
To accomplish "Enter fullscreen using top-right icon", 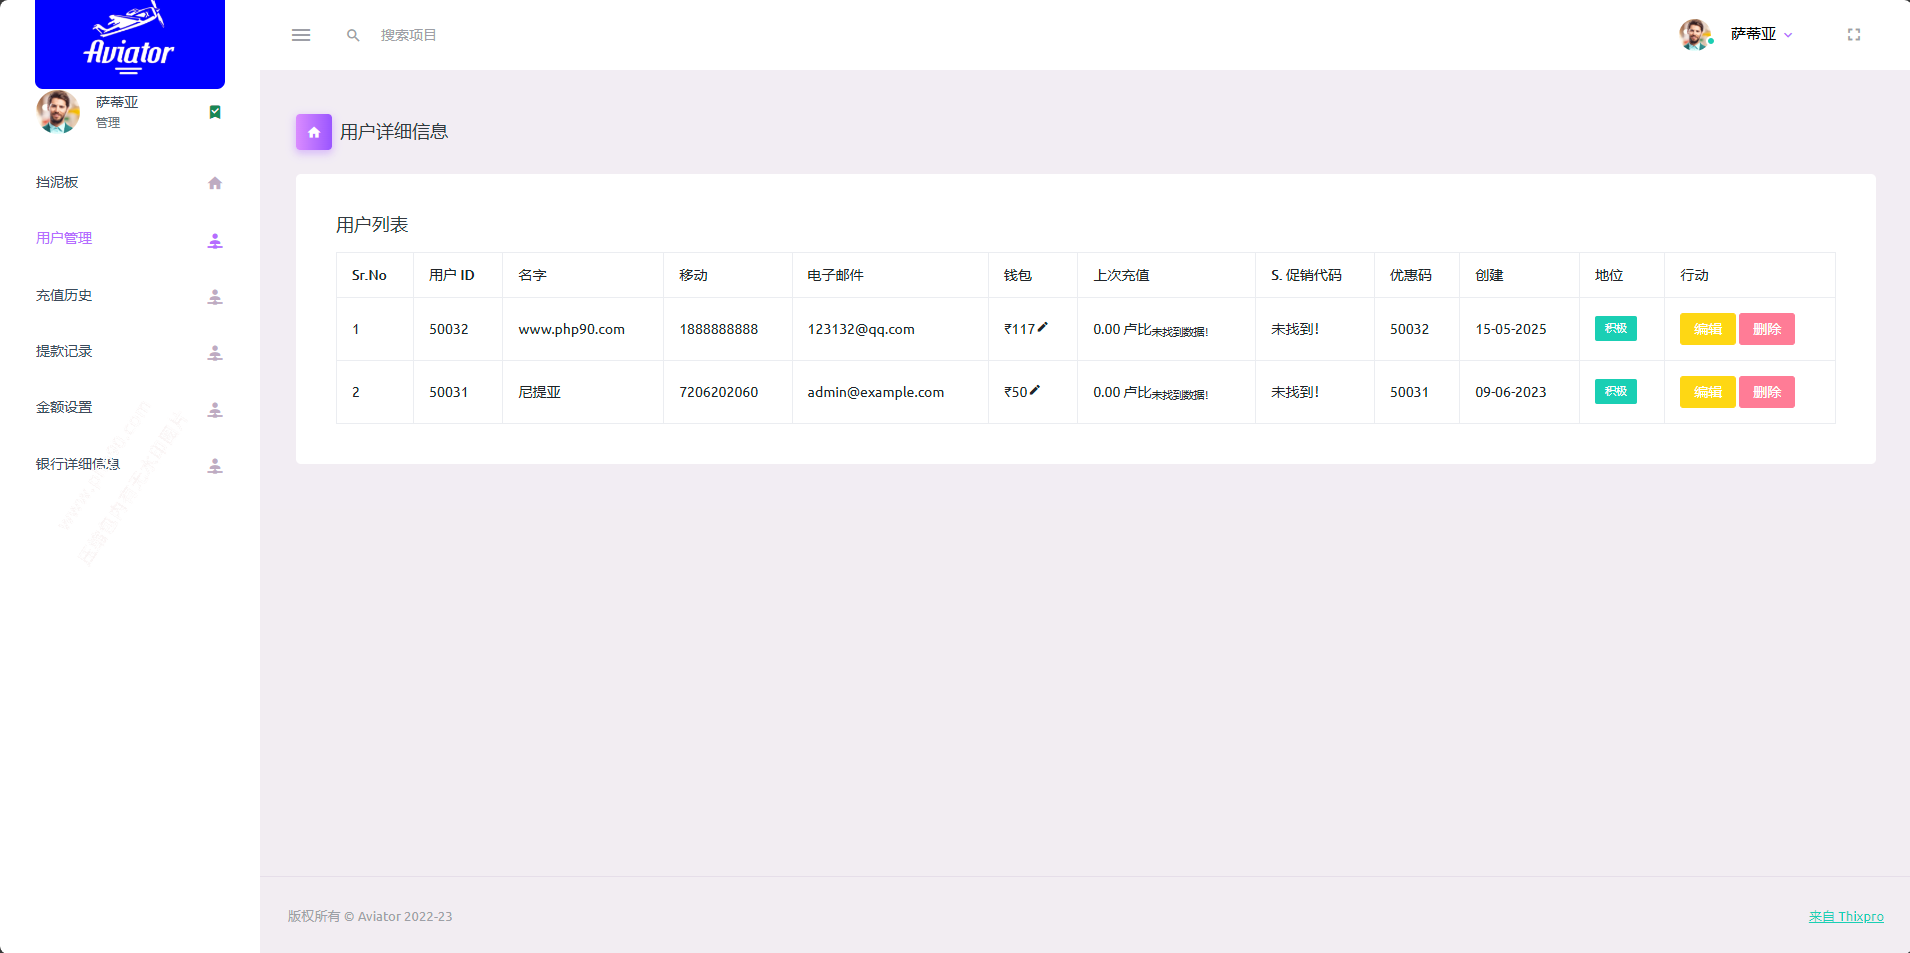I will (x=1853, y=35).
